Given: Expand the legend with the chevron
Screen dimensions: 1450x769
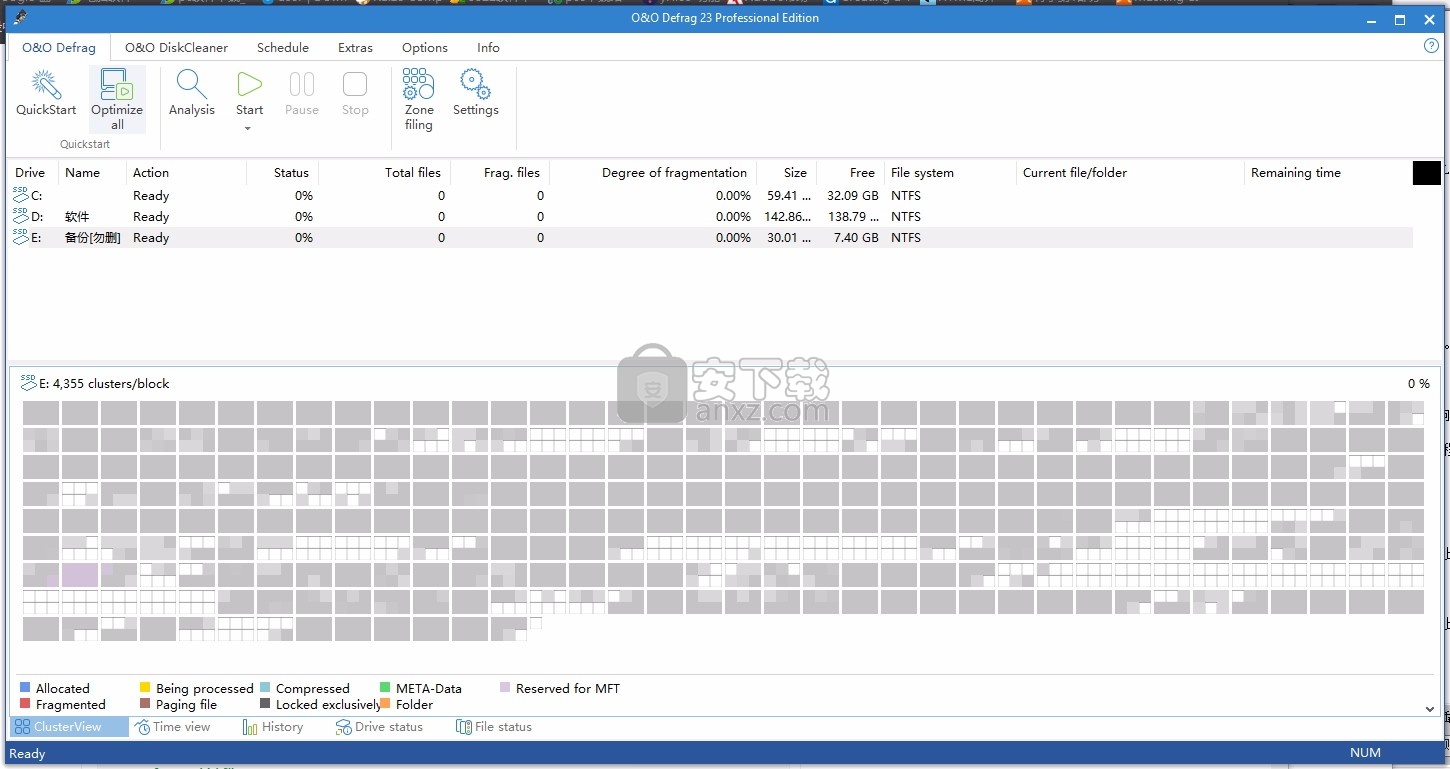Looking at the screenshot, I should point(1430,709).
